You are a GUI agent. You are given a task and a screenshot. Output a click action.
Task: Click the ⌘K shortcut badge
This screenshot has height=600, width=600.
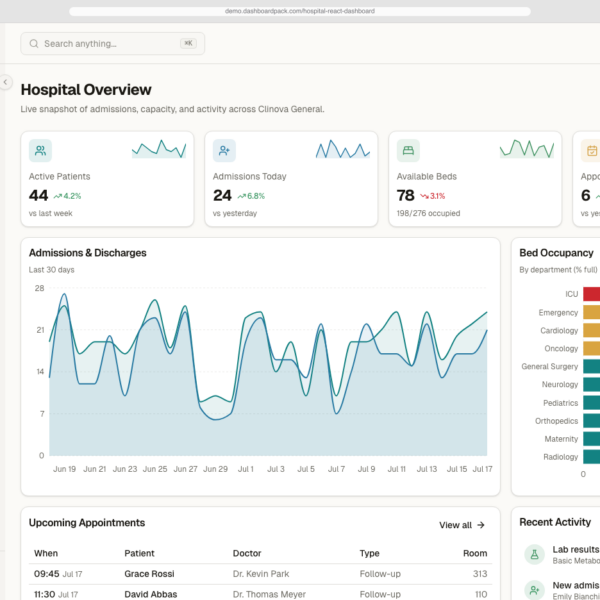click(x=188, y=43)
